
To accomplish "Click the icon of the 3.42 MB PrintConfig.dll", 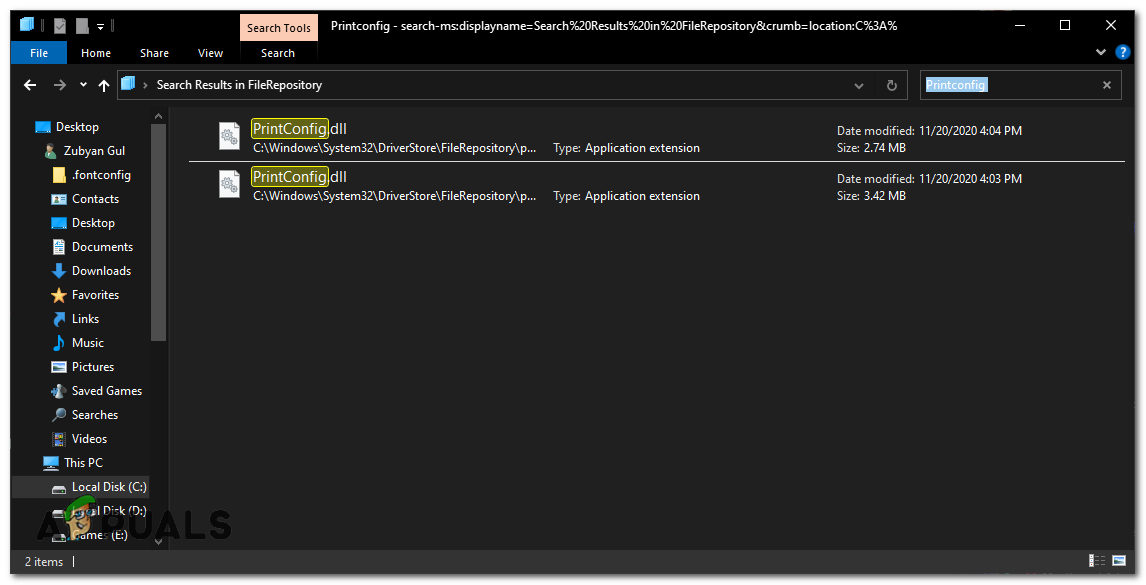I will coord(229,184).
